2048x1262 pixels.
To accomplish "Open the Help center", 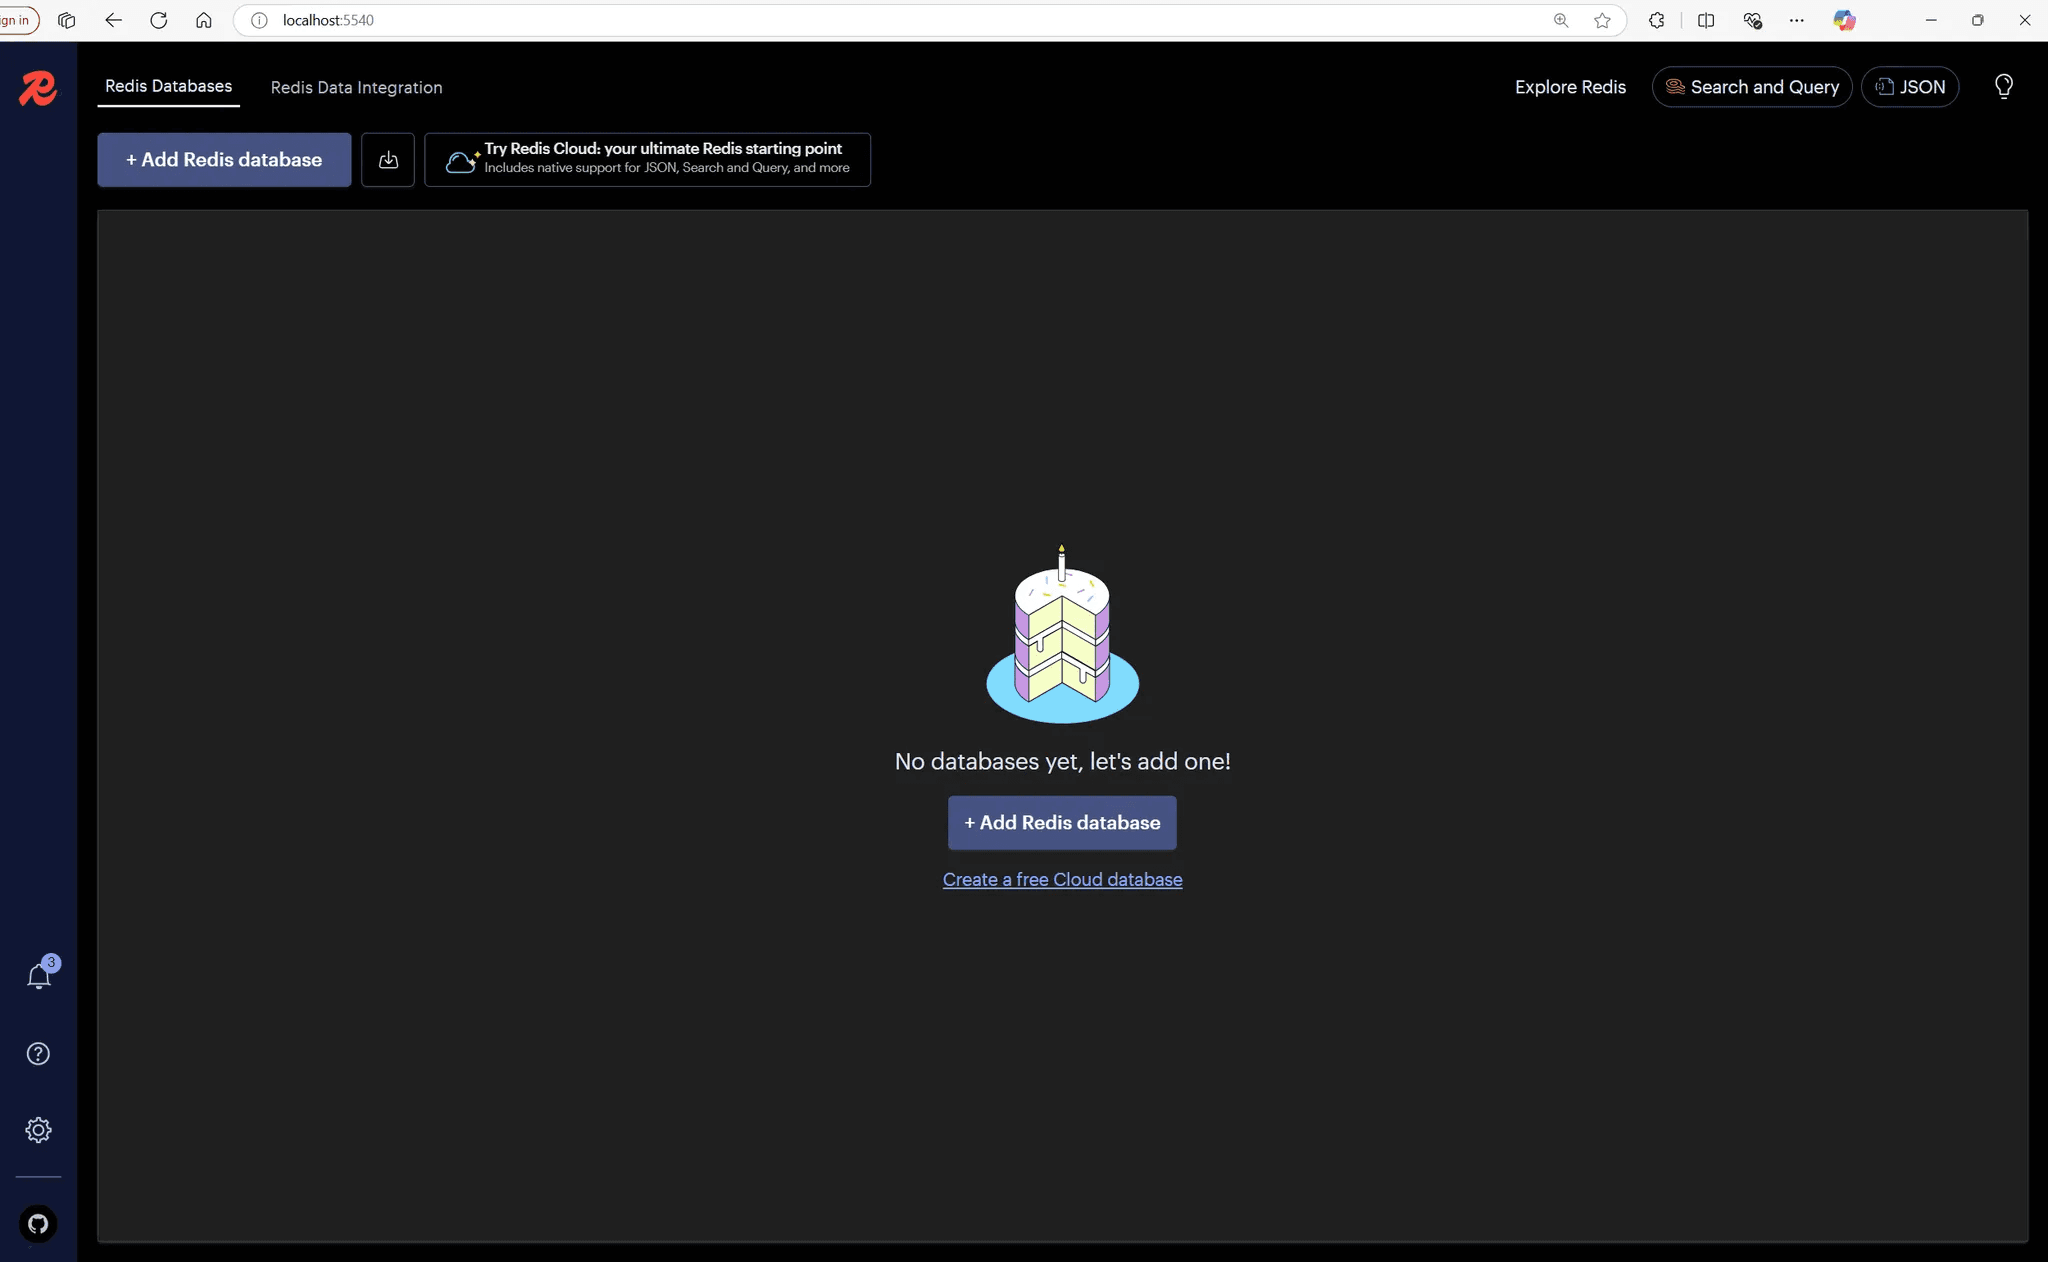I will pyautogui.click(x=39, y=1053).
